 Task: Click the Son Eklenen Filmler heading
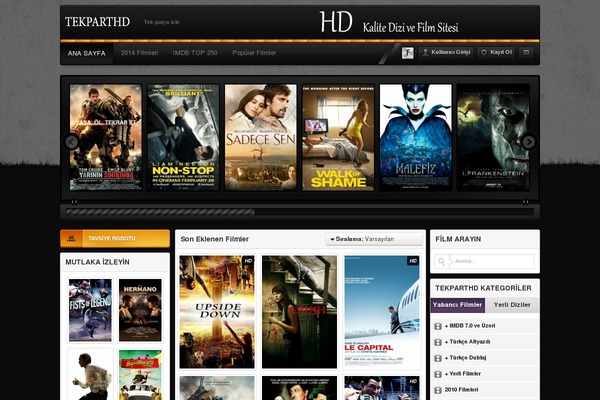point(215,239)
